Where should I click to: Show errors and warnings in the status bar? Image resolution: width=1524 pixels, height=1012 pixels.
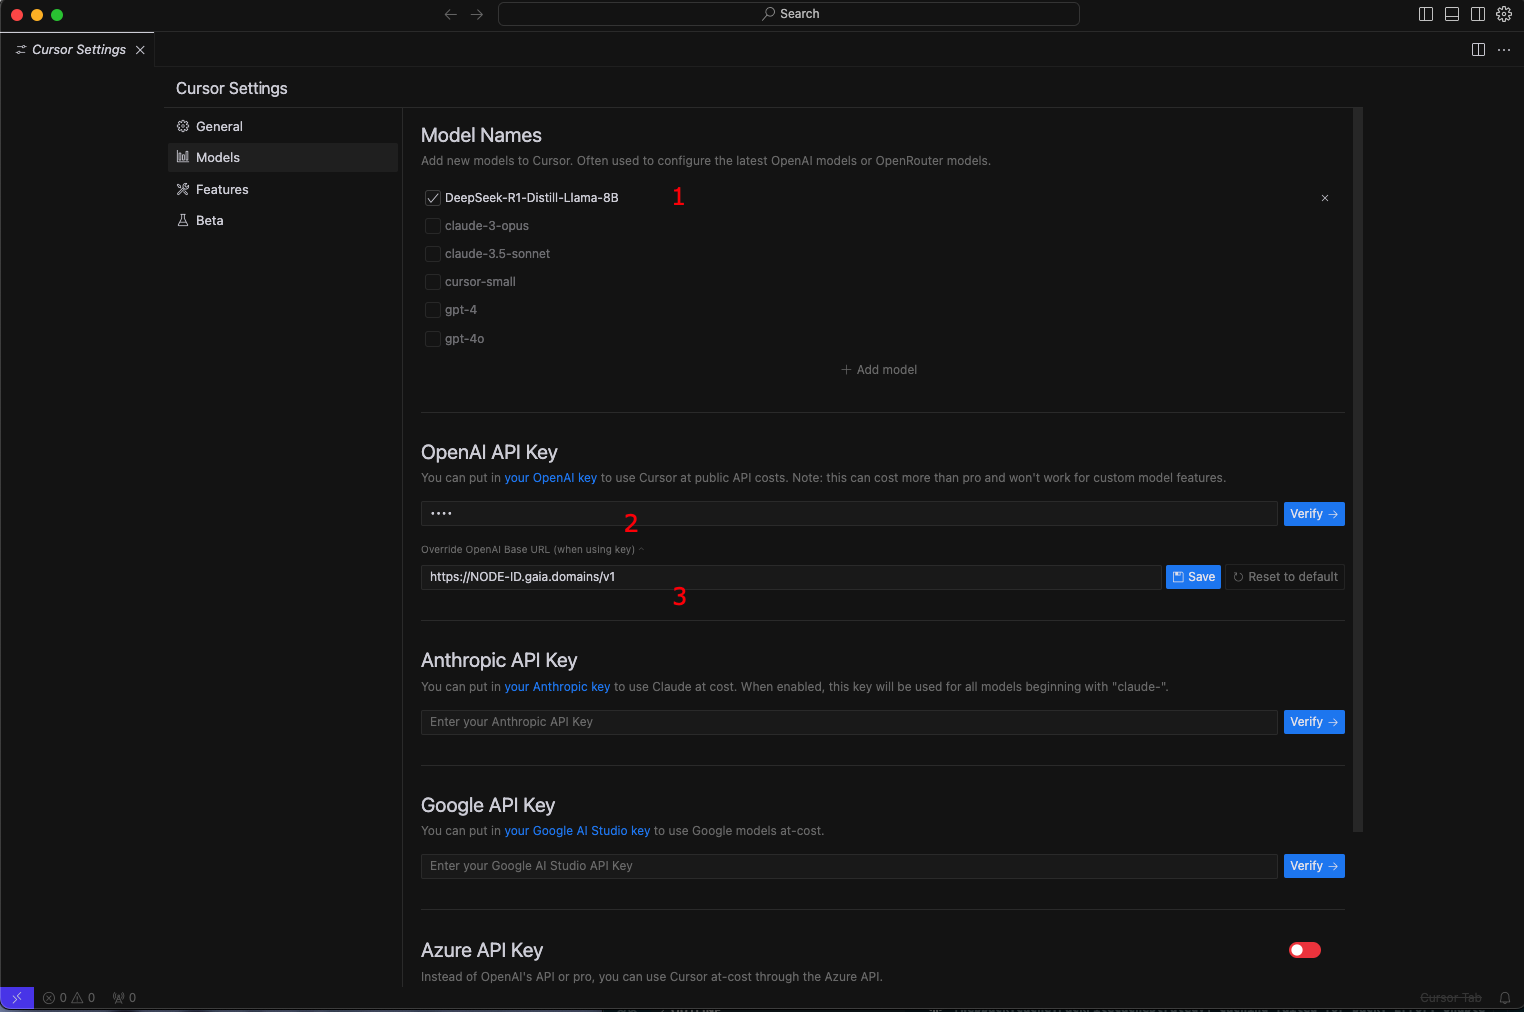coord(69,998)
